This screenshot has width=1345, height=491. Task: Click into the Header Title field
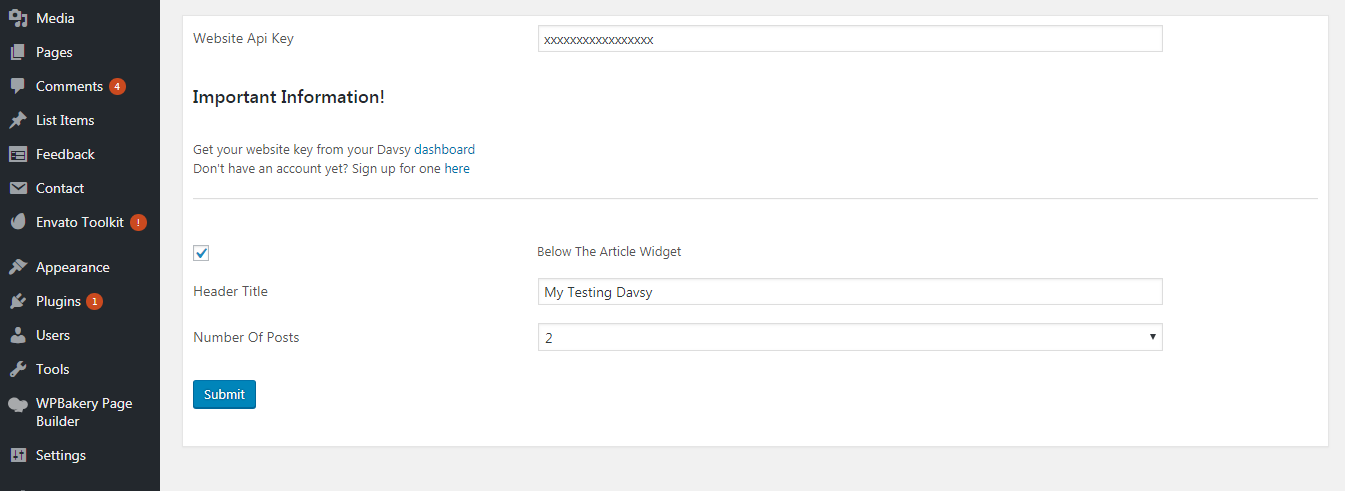(x=849, y=292)
